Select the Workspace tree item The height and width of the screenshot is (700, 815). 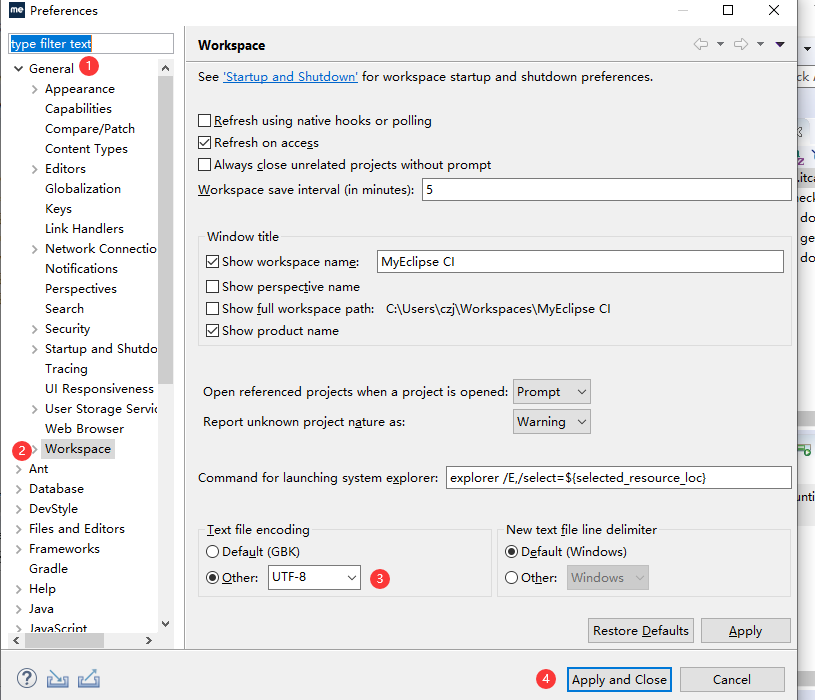(78, 449)
